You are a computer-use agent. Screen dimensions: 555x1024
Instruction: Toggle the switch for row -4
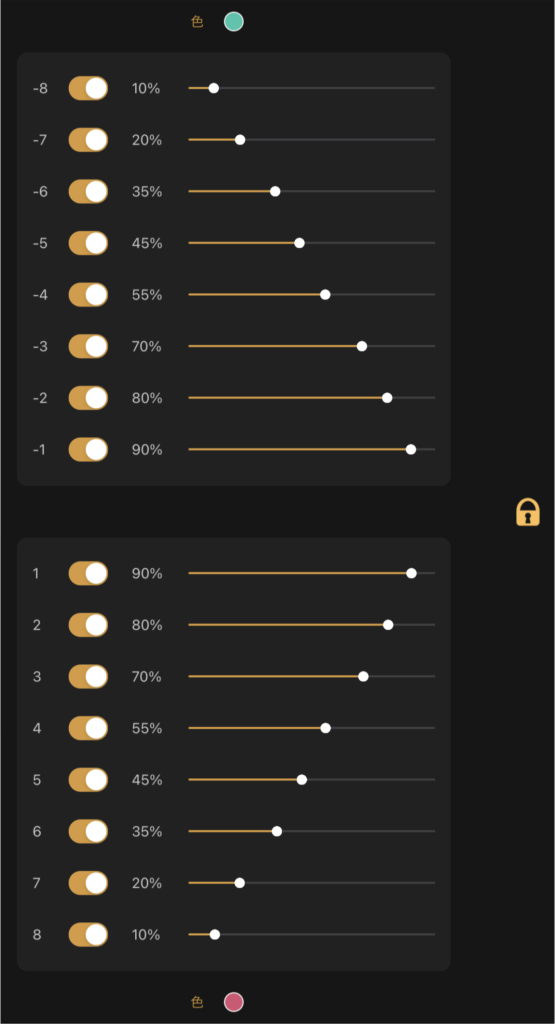pyautogui.click(x=88, y=295)
